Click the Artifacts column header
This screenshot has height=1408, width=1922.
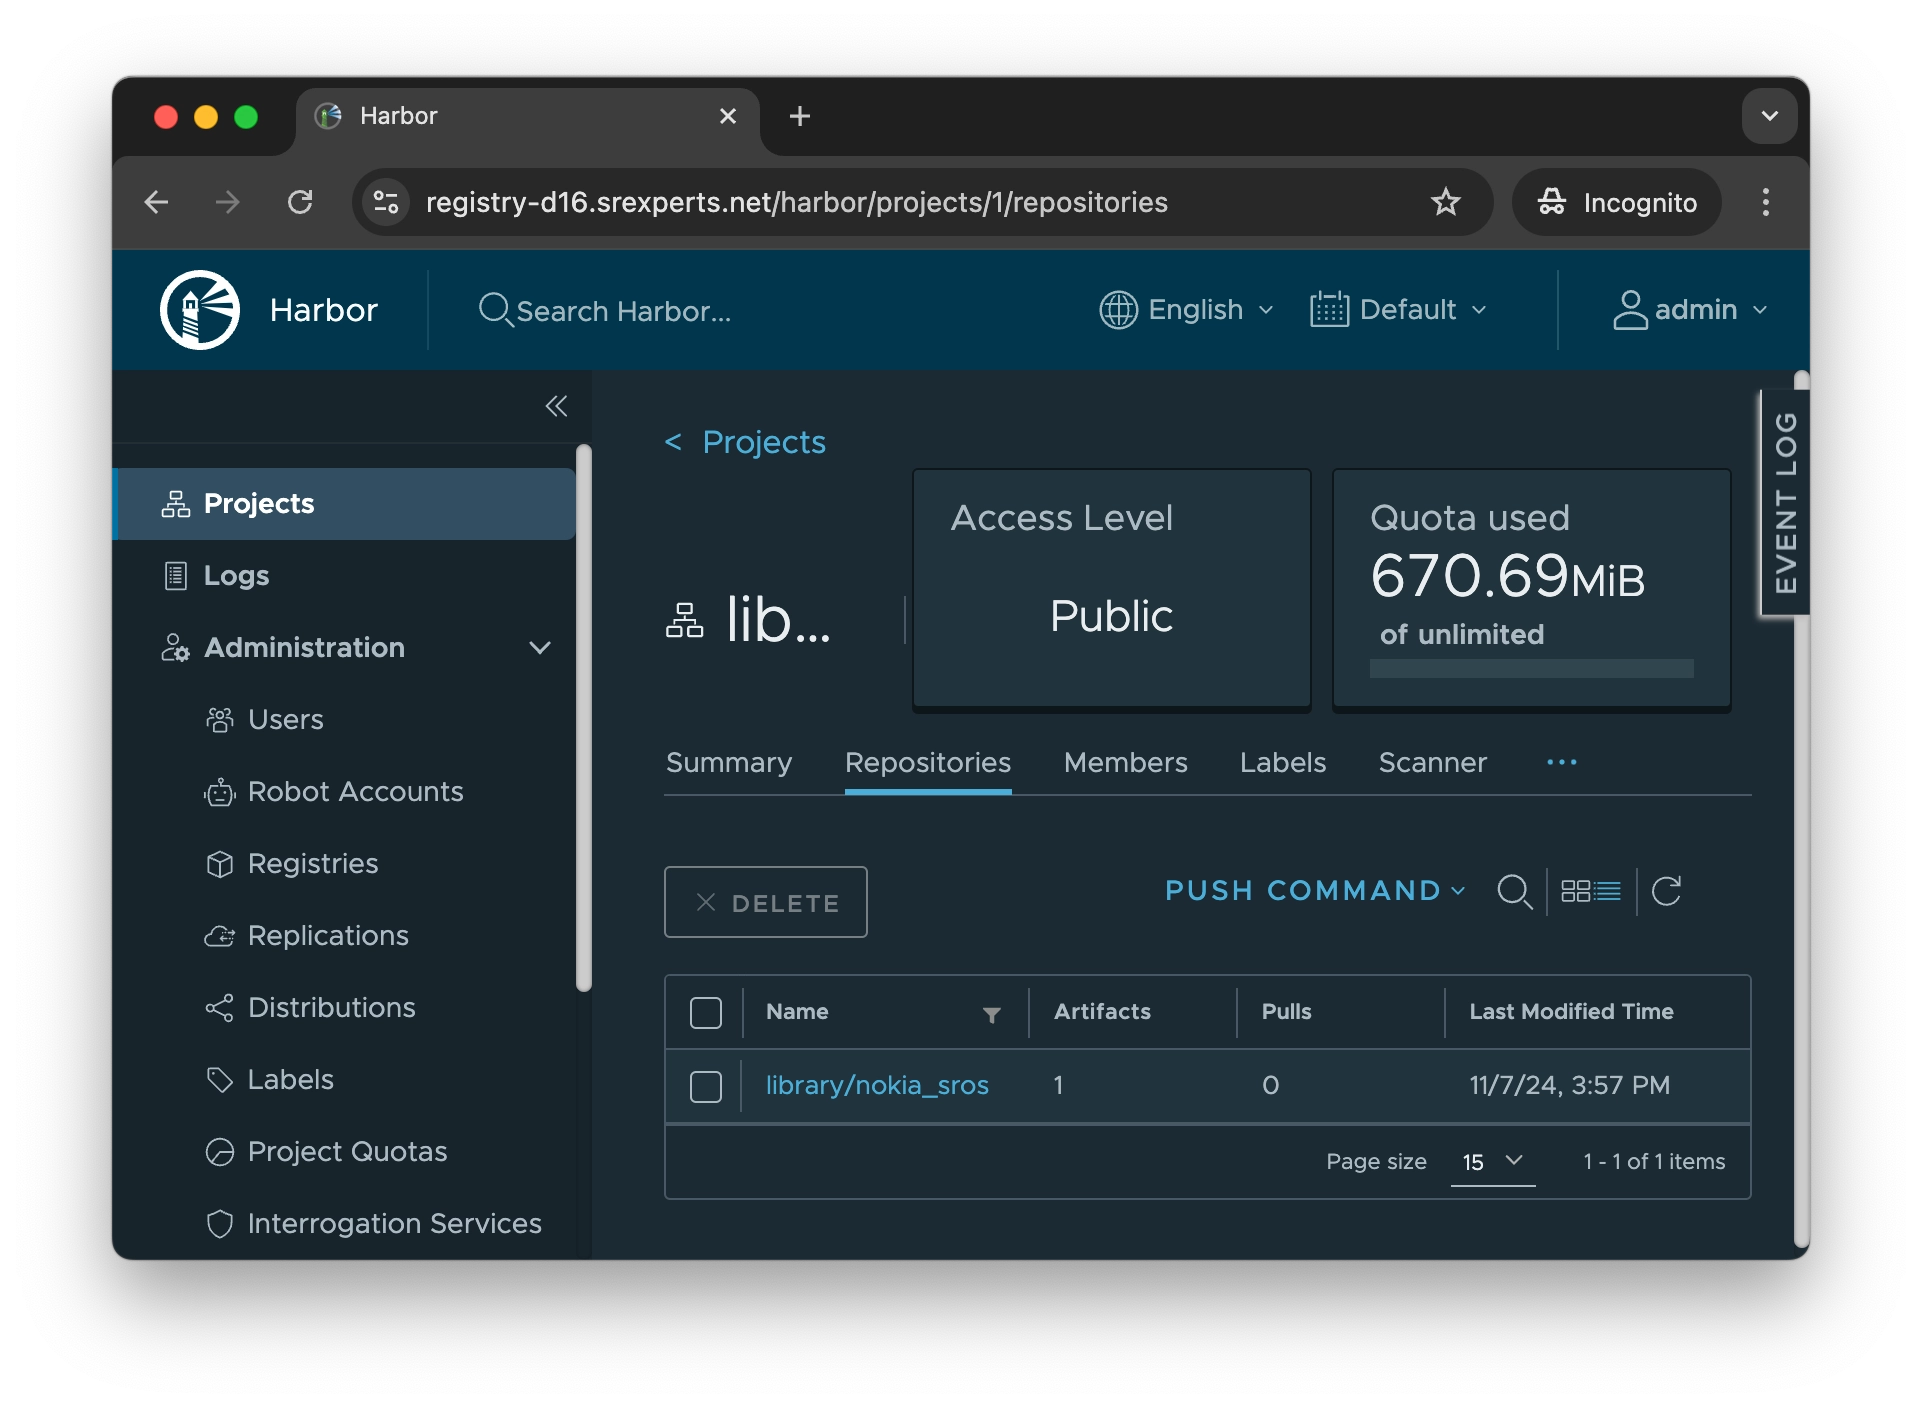tap(1102, 1012)
